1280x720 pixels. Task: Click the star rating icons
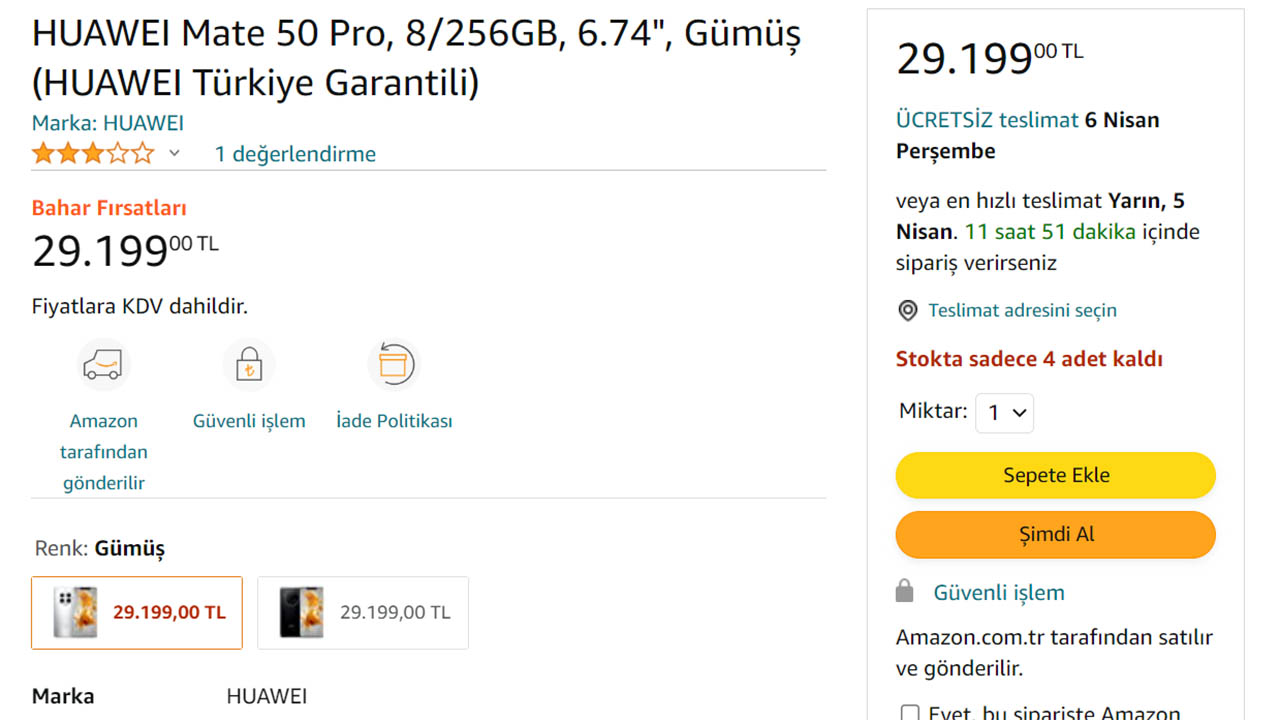93,154
